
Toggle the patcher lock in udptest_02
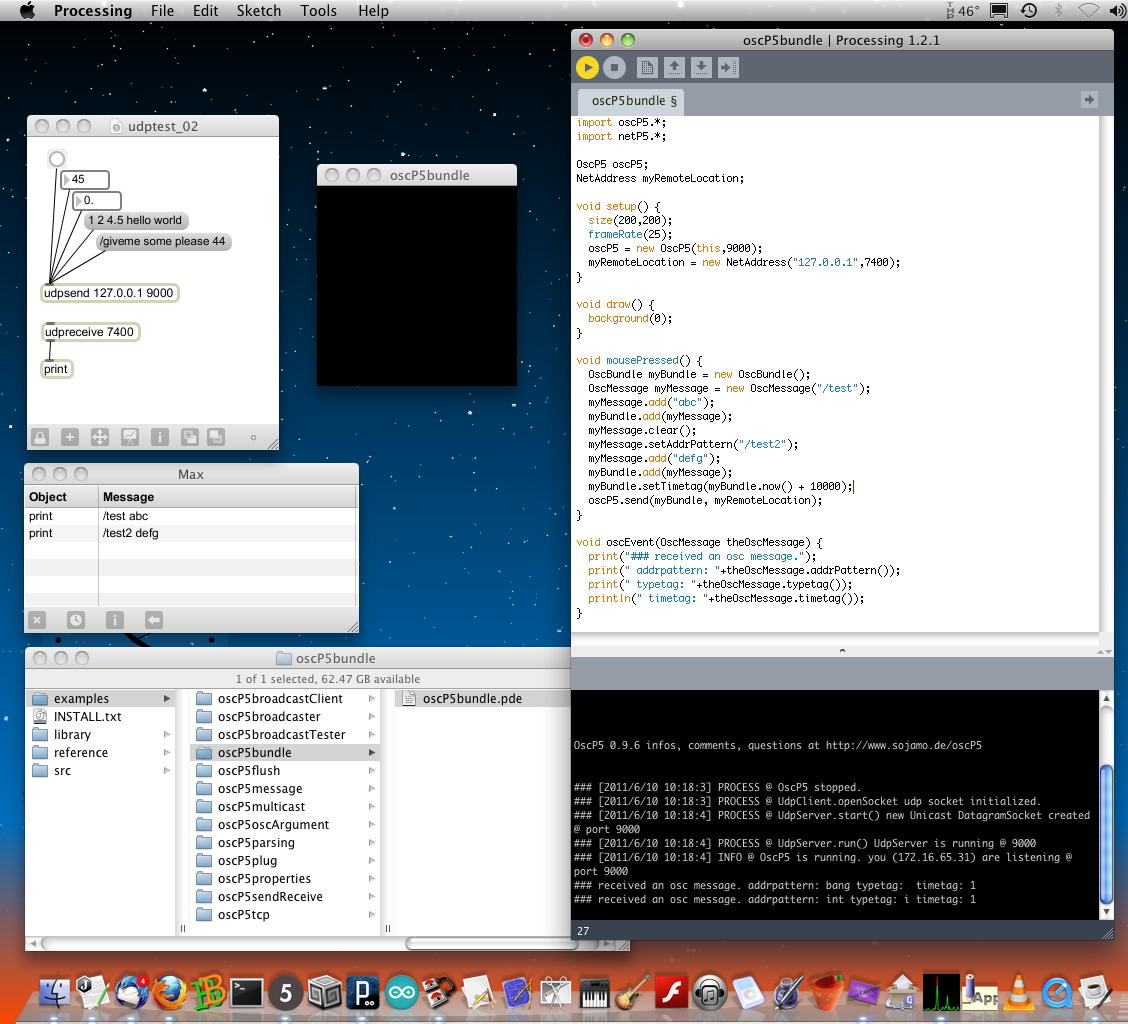(x=40, y=437)
